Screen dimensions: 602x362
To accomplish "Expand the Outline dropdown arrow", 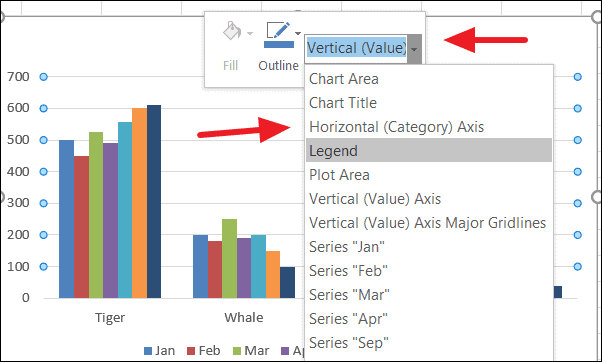I will coord(298,33).
